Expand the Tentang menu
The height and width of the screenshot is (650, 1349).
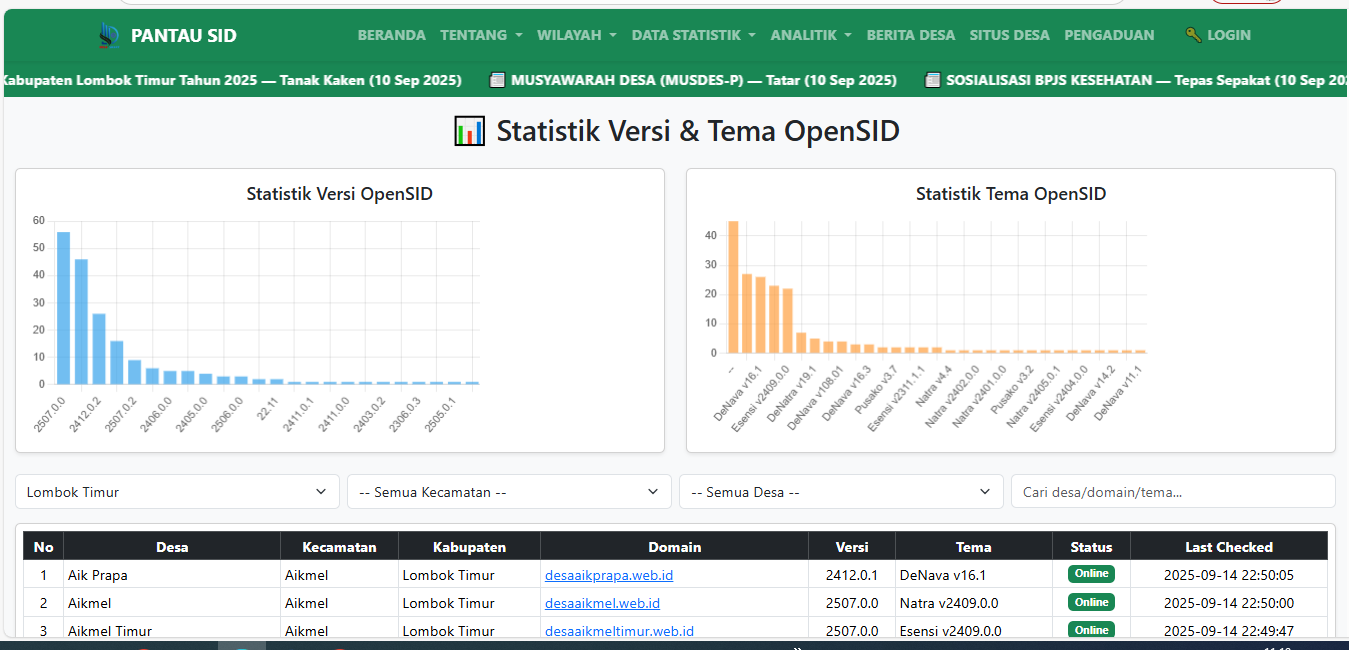(481, 35)
